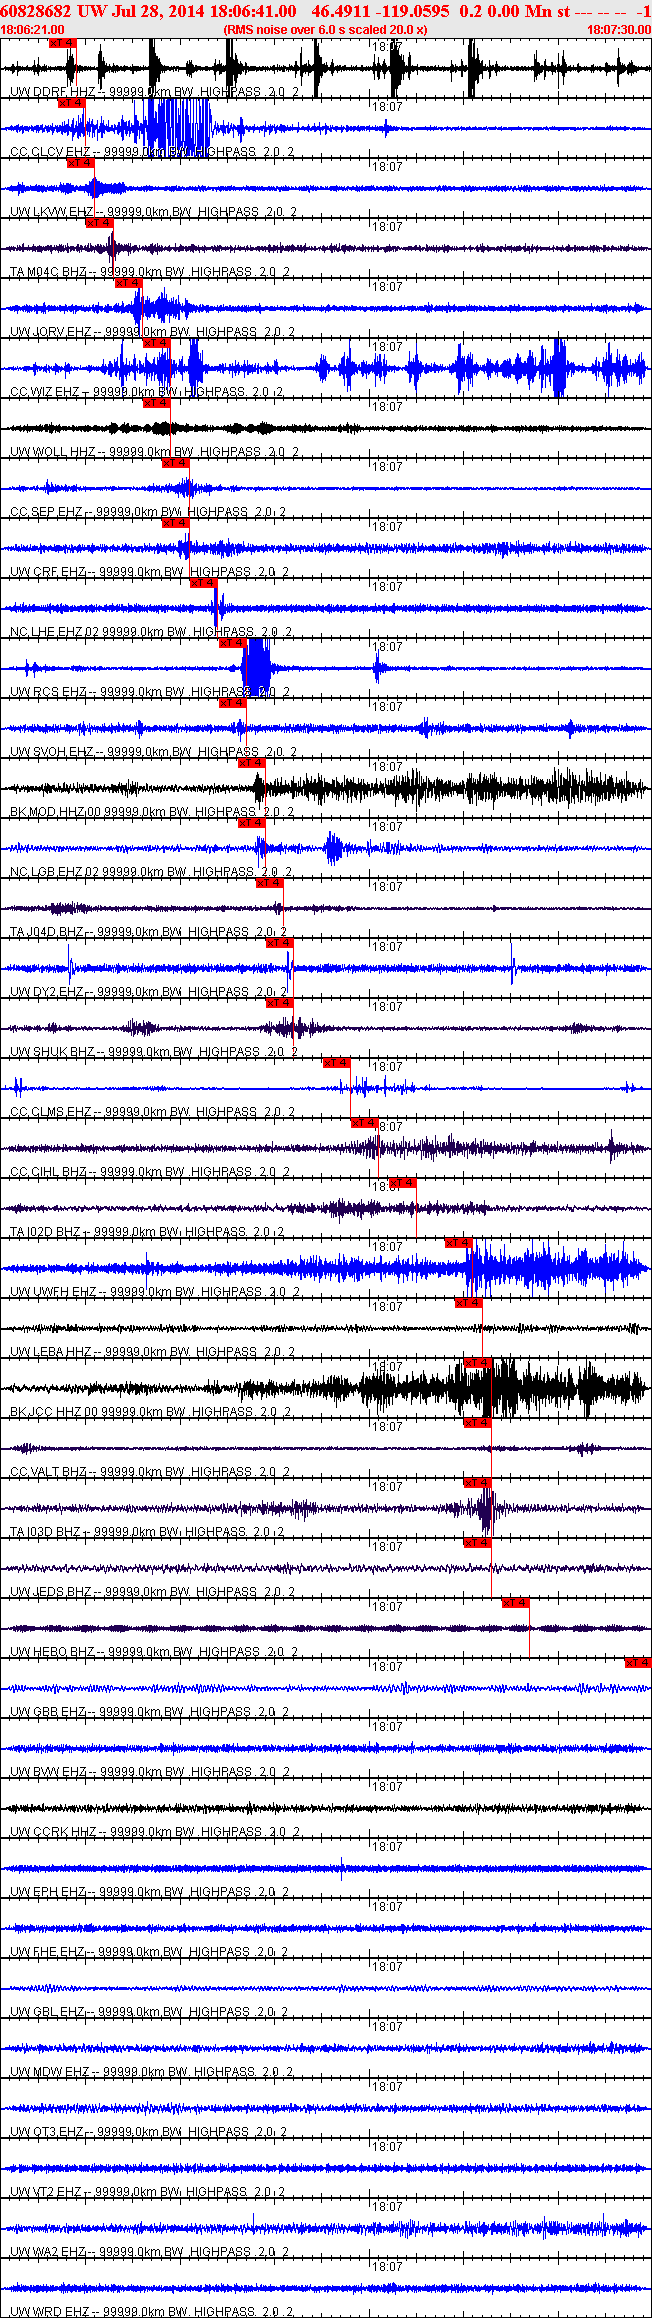
Task: Click the red pick flag on the HEBO trace
Action: pos(515,1603)
